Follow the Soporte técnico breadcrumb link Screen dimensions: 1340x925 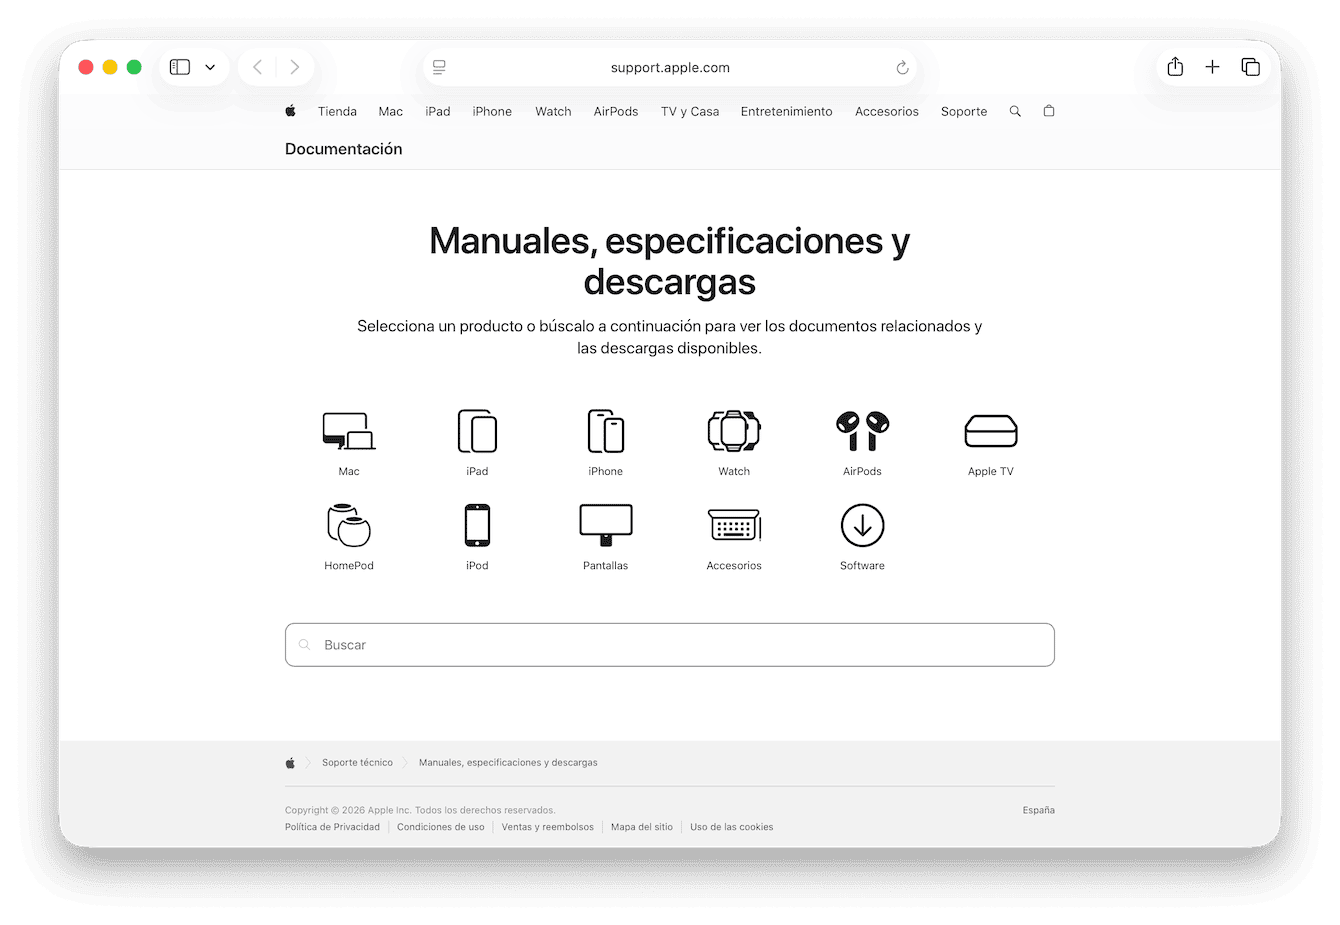[357, 763]
